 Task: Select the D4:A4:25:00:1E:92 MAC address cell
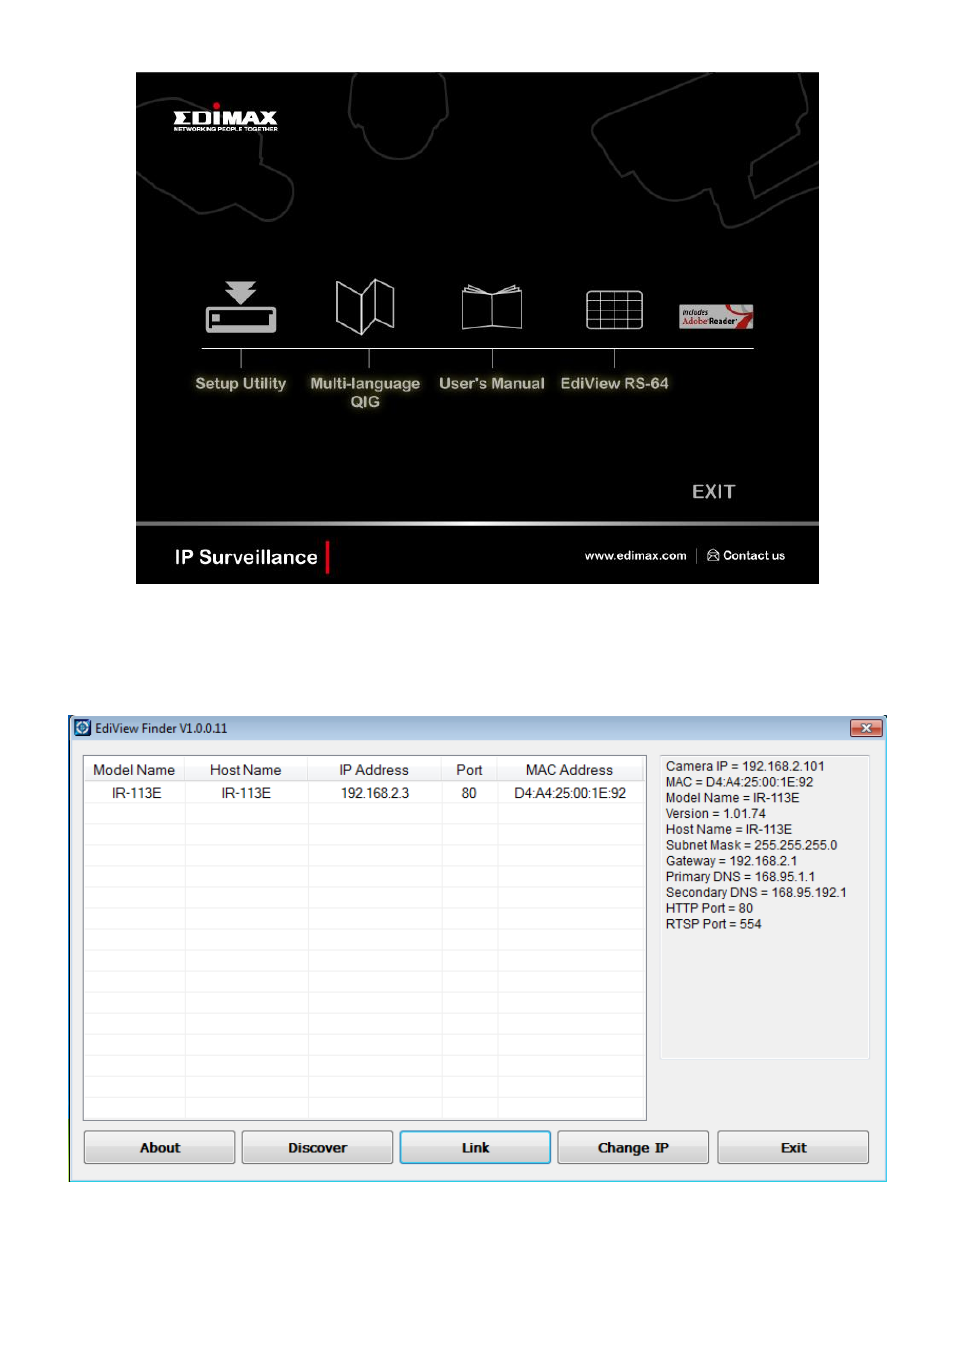[570, 793]
